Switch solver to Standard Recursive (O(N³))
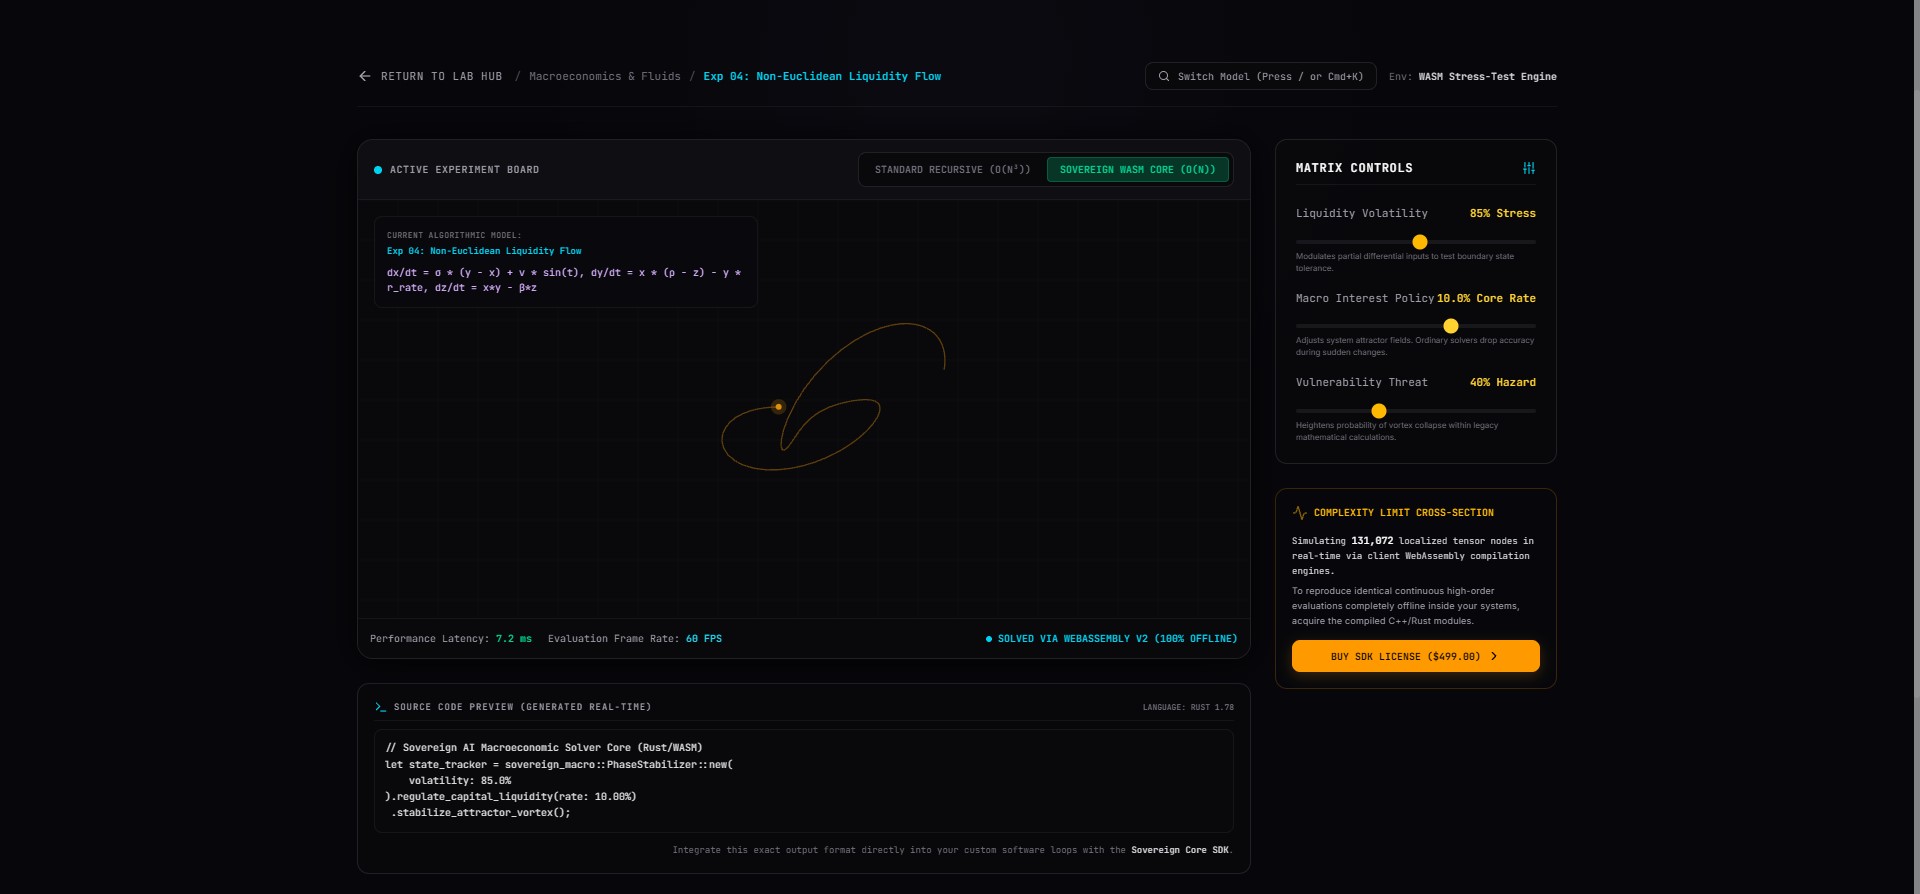 (952, 170)
